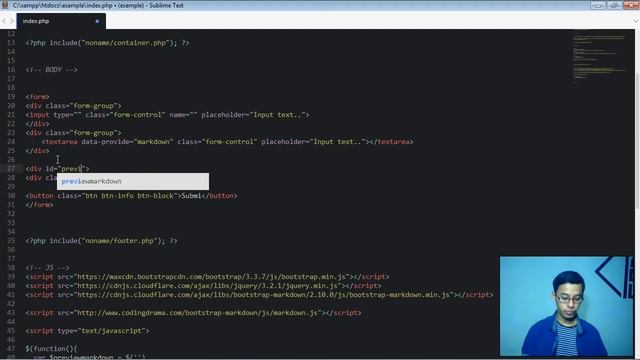Choose previewmarkdown autocomplete suggestion
This screenshot has width=640, height=360.
[x=133, y=181]
